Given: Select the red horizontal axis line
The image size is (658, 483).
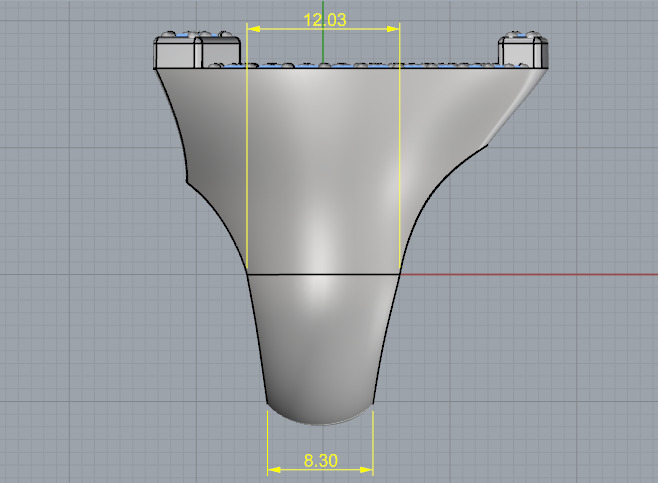Looking at the screenshot, I should tap(529, 275).
